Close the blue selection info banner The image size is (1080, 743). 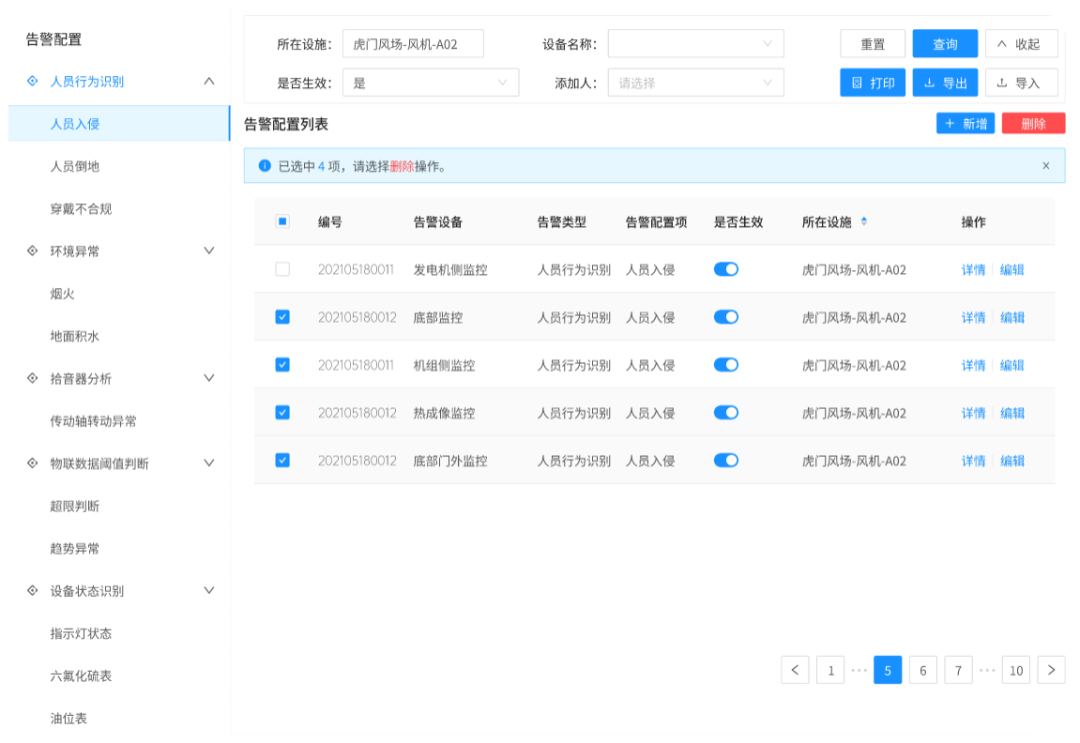tap(1046, 166)
